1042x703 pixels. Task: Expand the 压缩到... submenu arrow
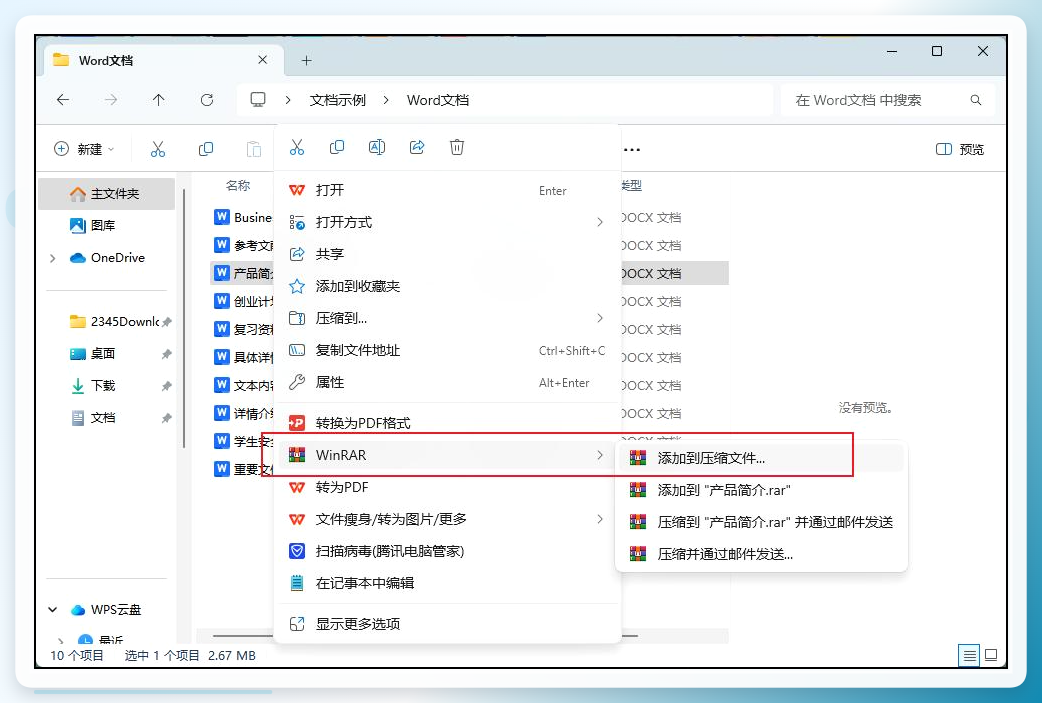click(599, 318)
